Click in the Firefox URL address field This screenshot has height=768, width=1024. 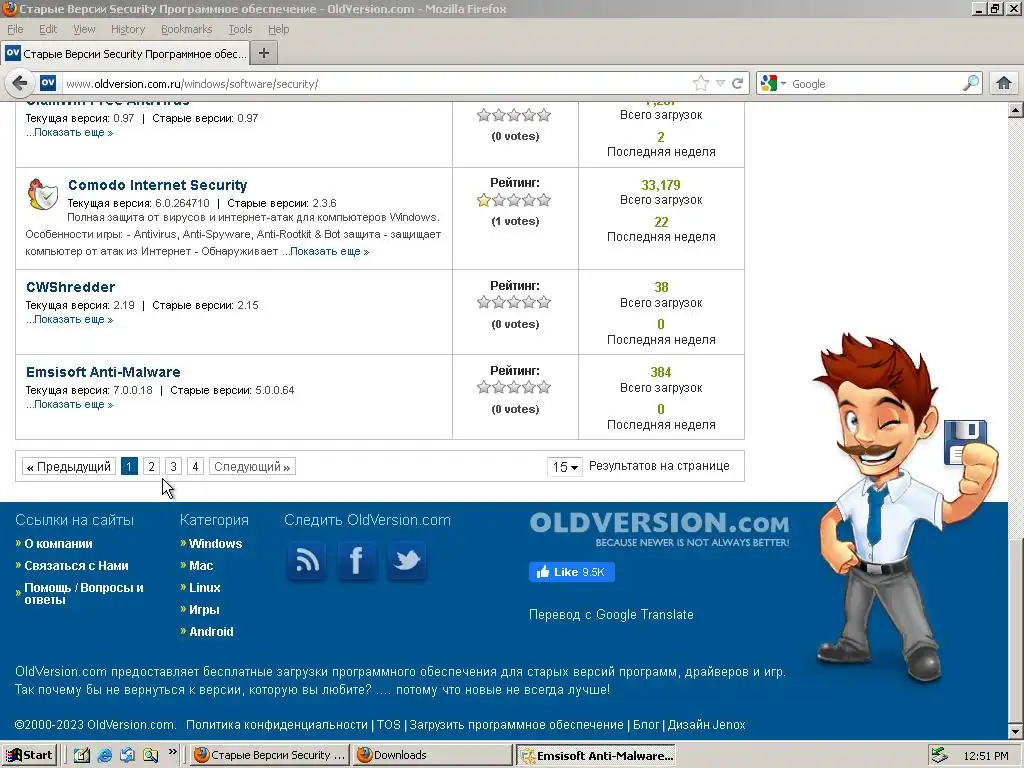coord(376,84)
